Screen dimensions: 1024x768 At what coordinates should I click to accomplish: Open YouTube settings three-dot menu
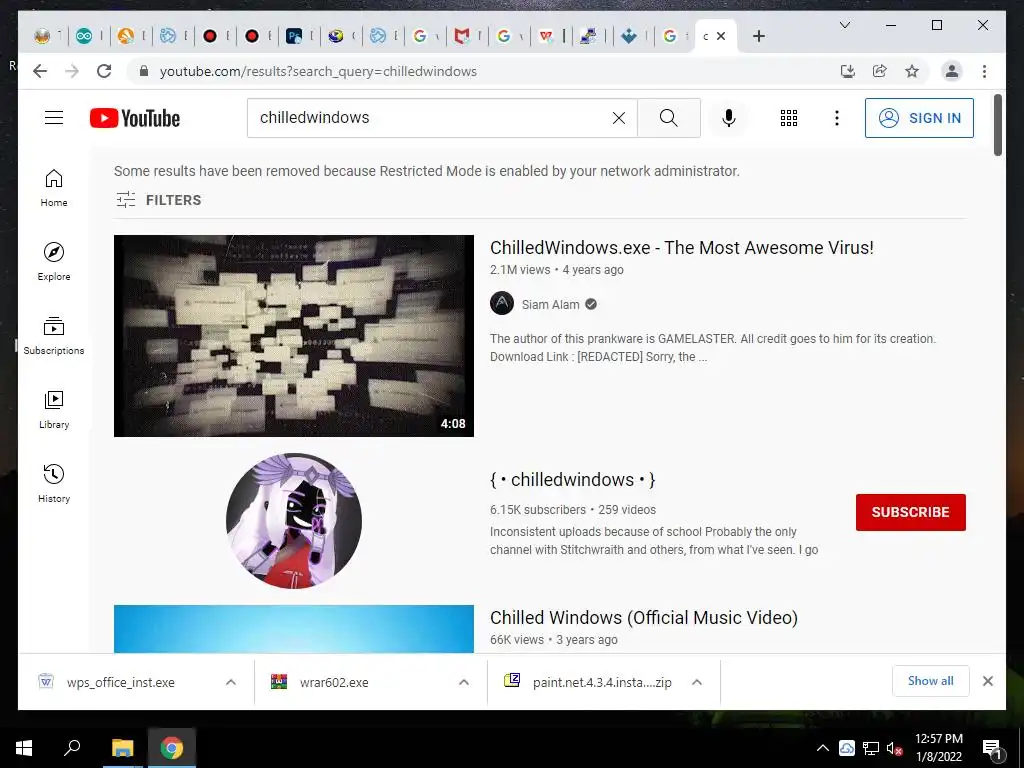click(x=837, y=118)
